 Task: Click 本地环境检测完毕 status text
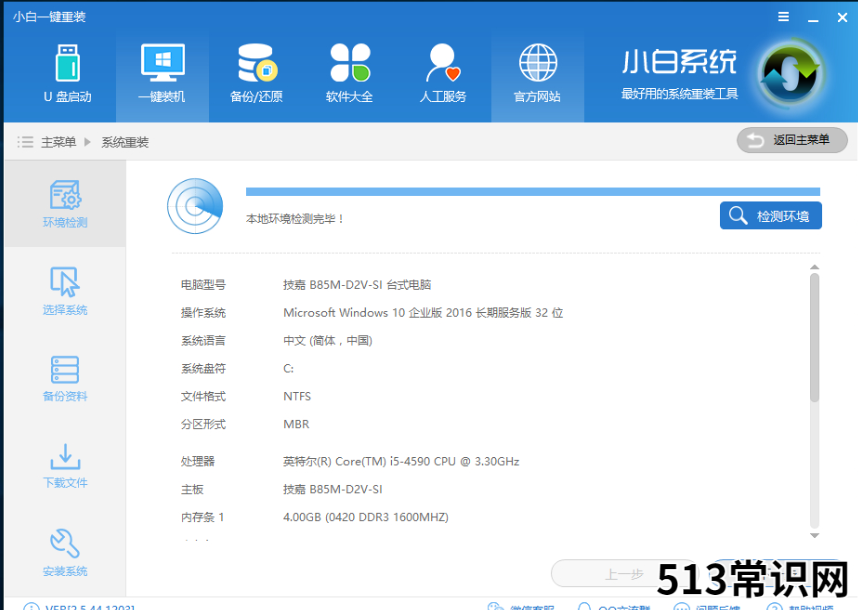(x=295, y=219)
